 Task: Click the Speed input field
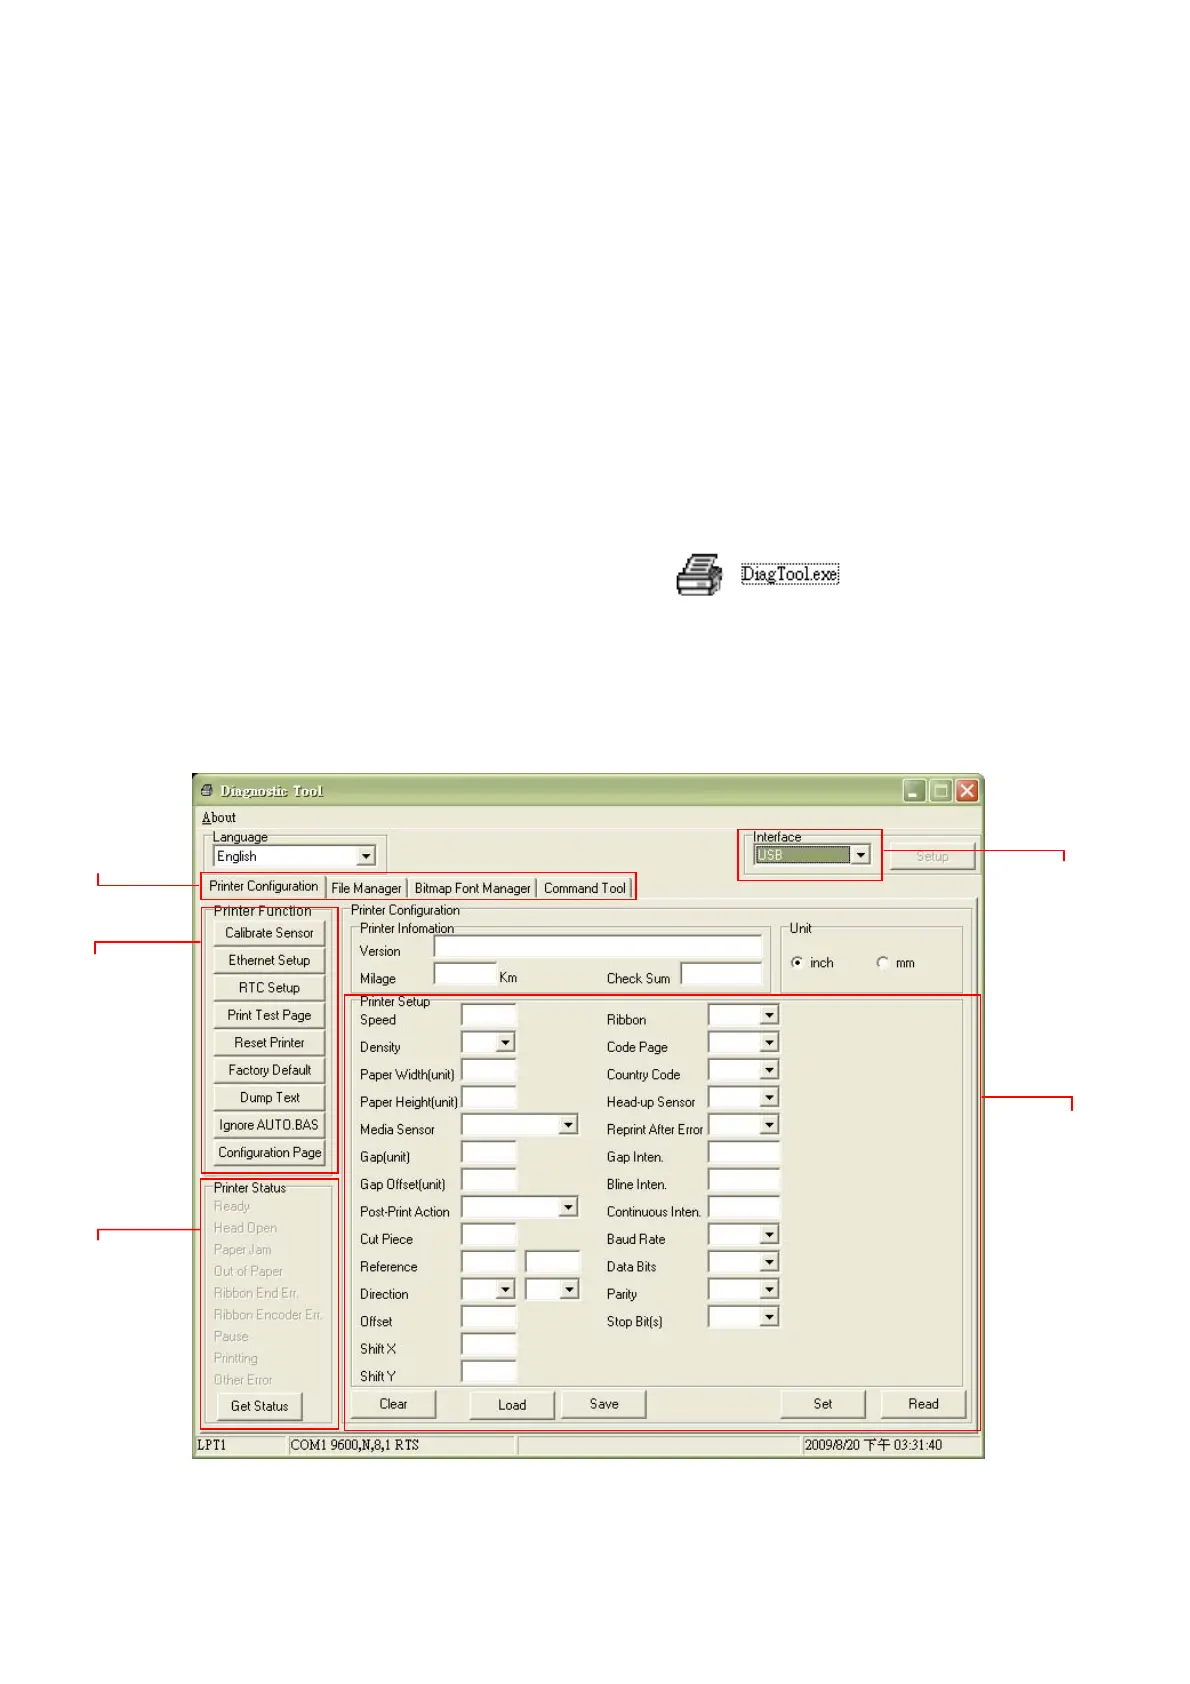[x=489, y=1016]
